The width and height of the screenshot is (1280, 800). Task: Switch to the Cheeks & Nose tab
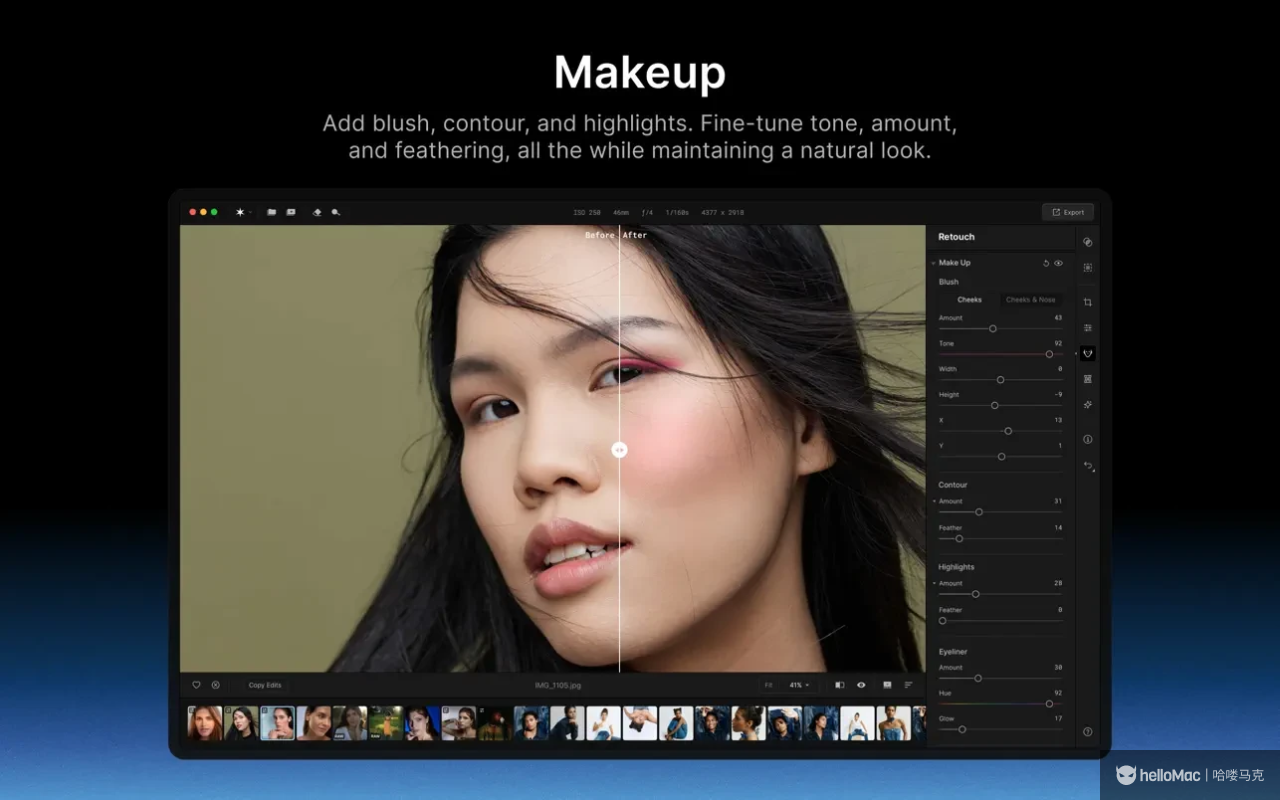tap(1031, 300)
